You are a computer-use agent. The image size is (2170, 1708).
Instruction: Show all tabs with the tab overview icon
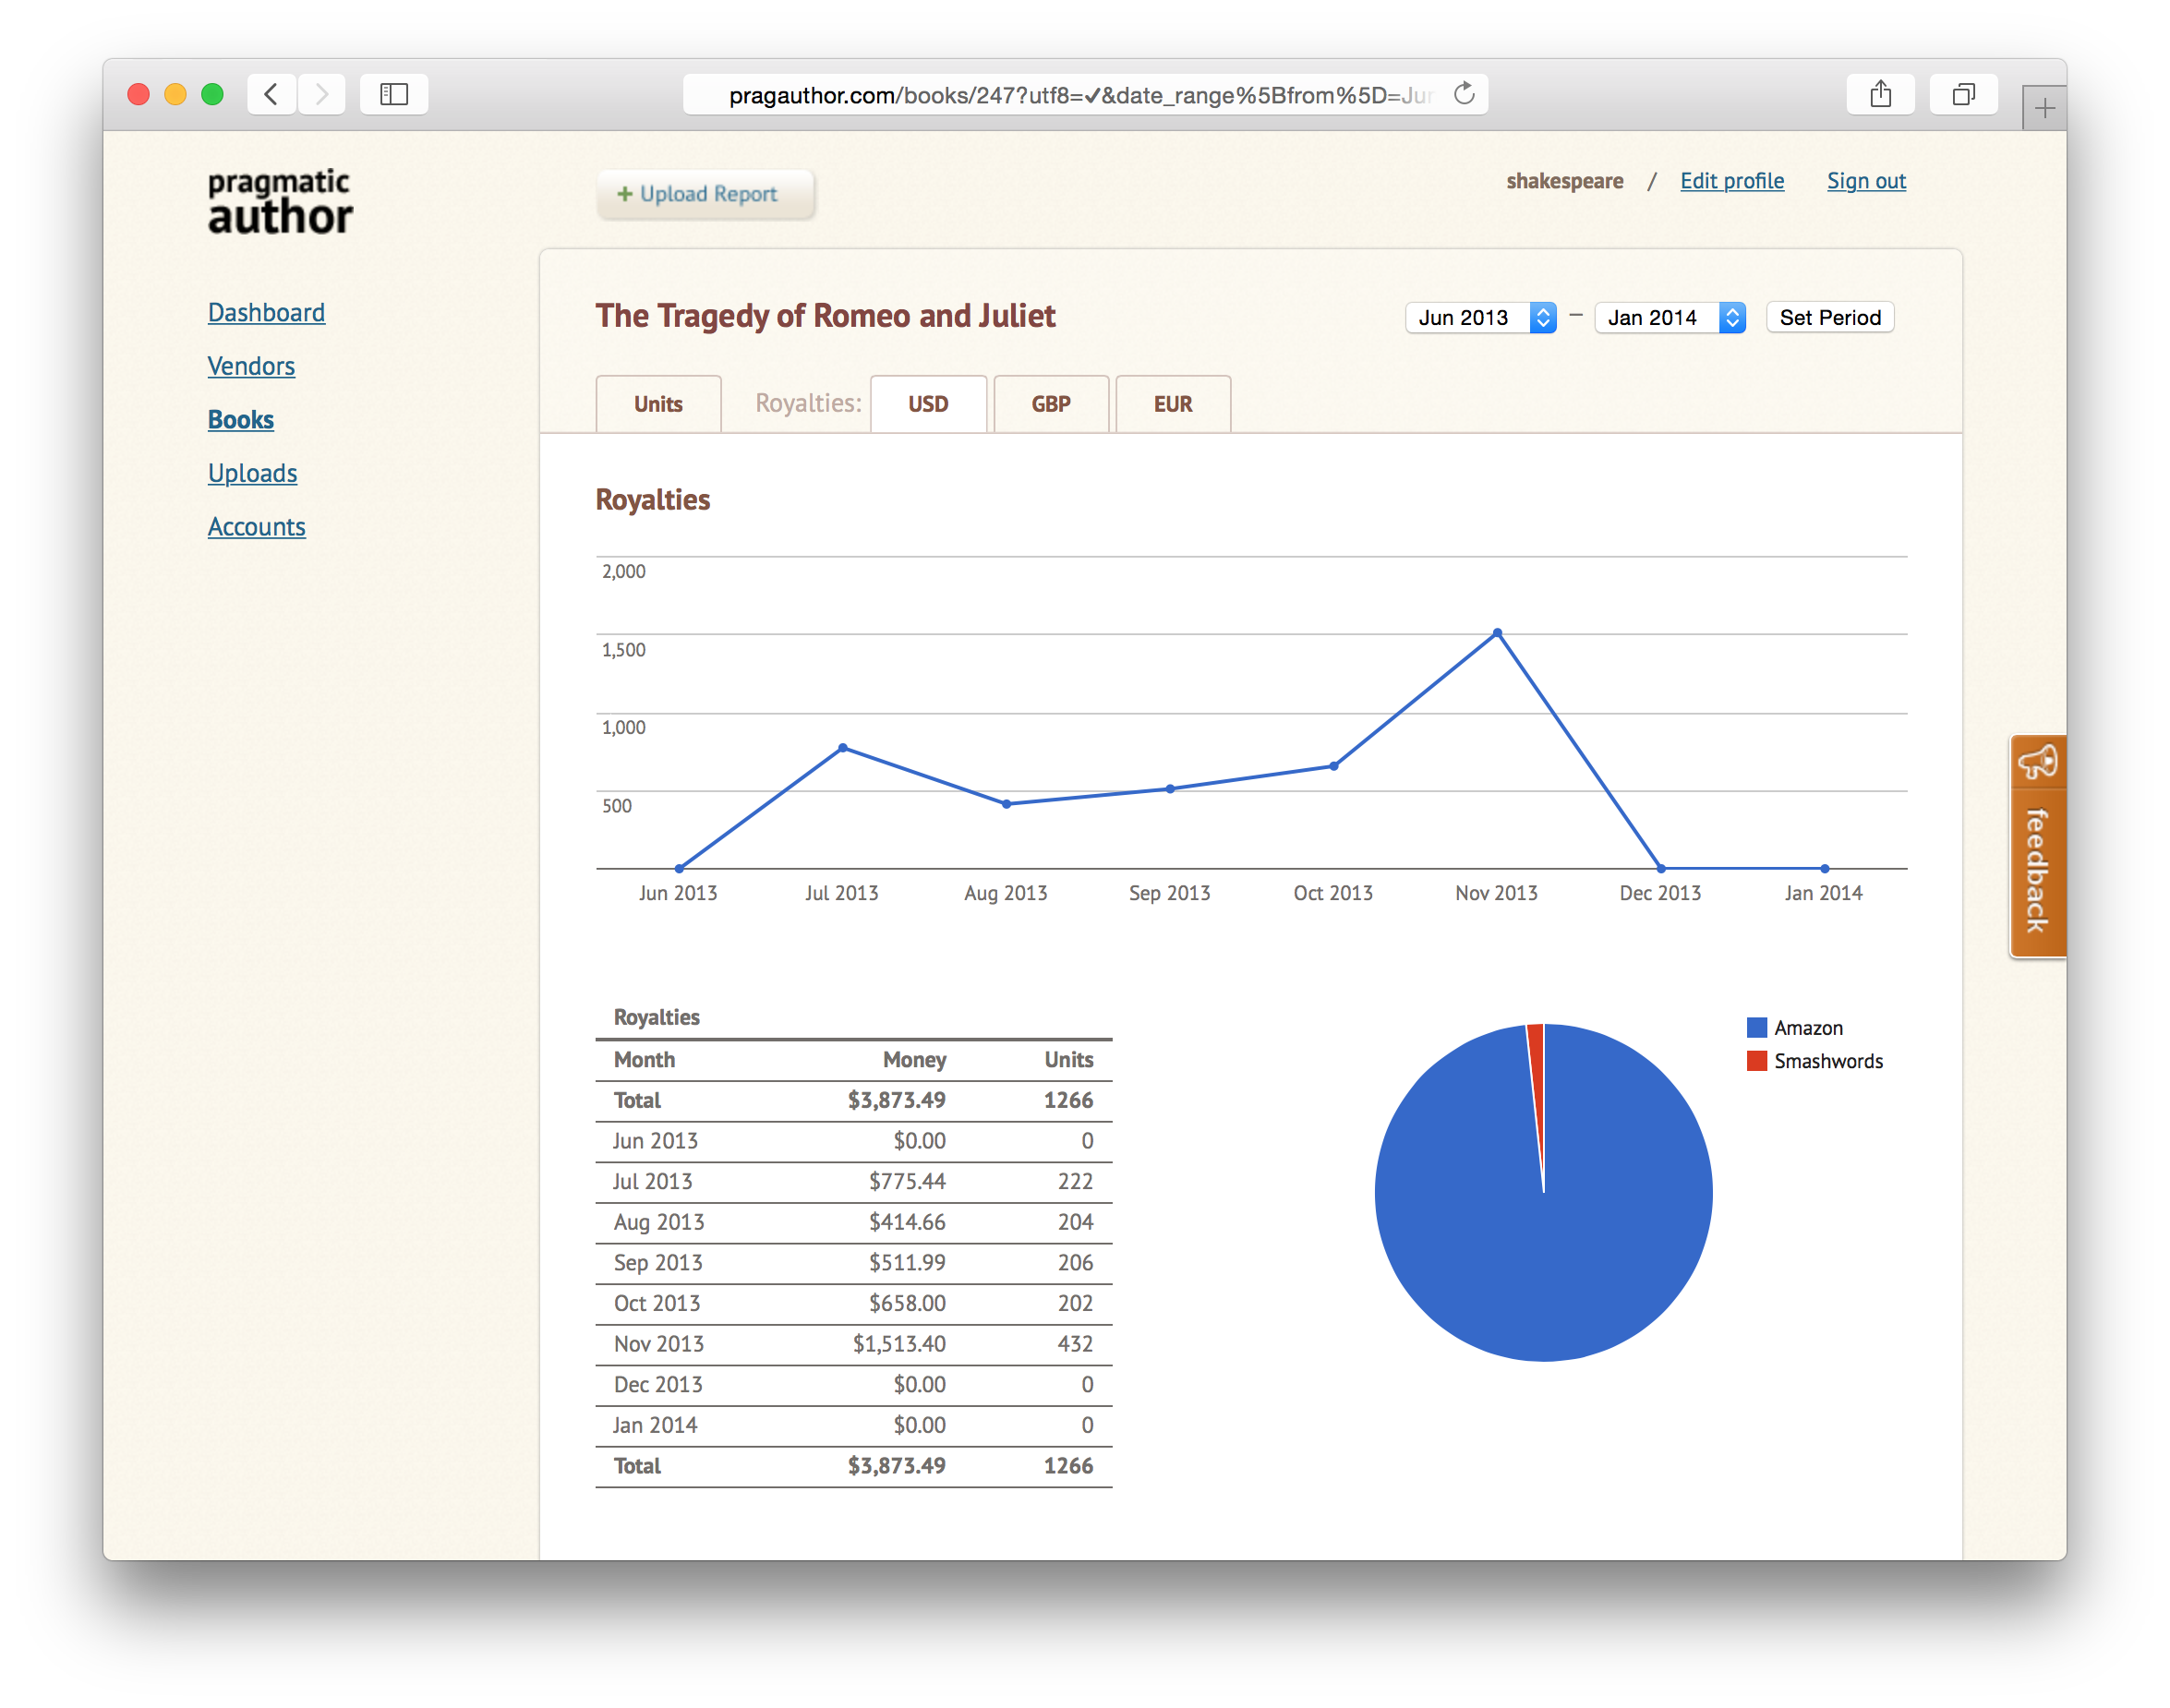[1963, 94]
